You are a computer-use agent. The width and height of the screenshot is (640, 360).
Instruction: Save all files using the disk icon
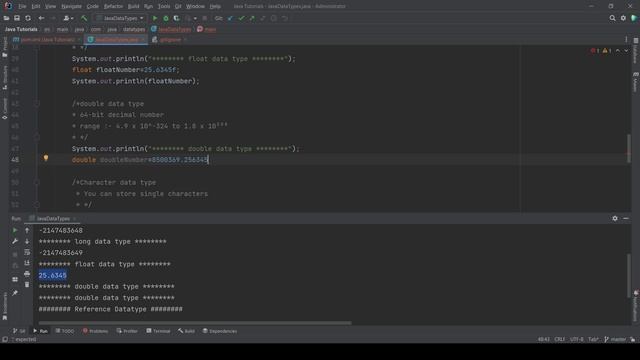(17, 18)
